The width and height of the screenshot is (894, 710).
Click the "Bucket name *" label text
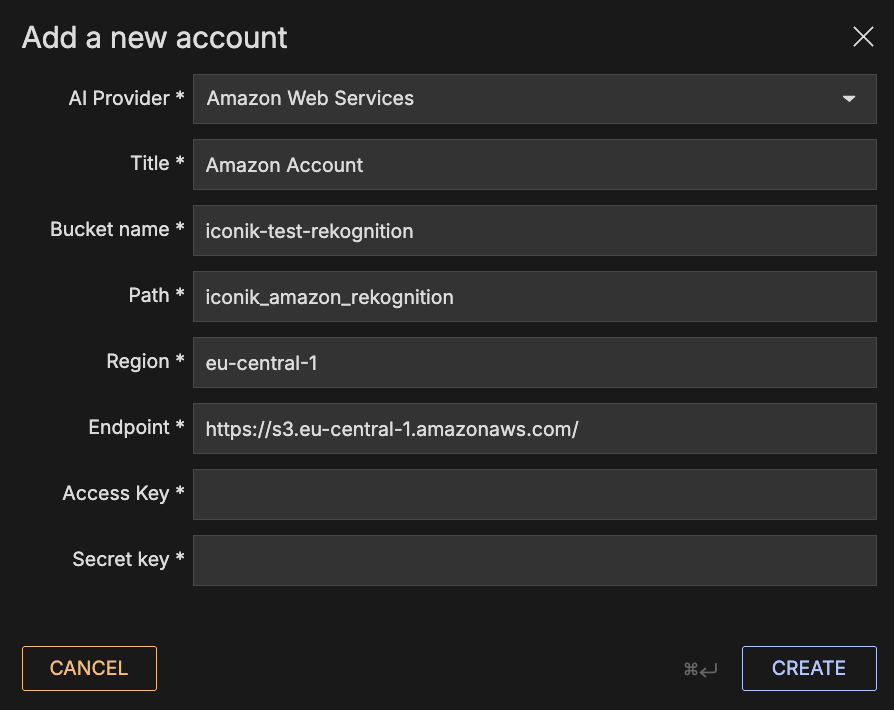[x=117, y=230]
